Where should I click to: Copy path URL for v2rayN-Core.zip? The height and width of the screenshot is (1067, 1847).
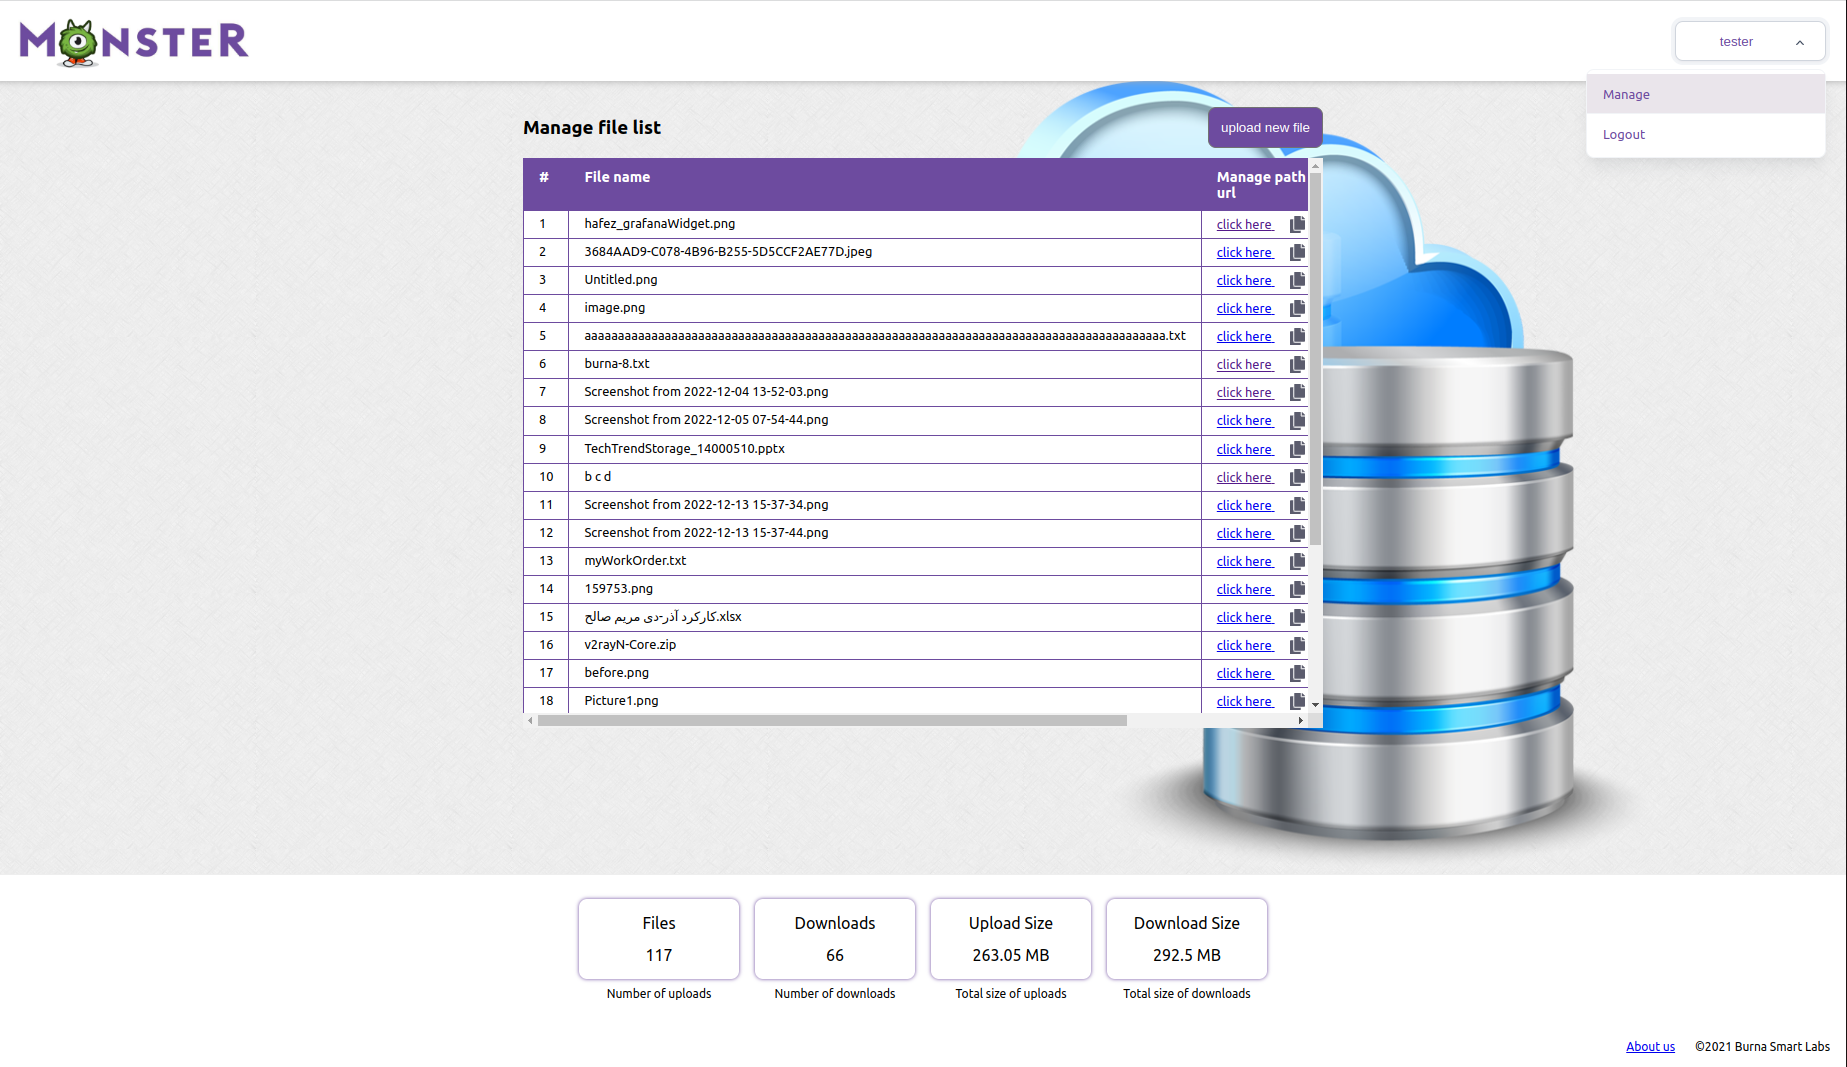pos(1297,645)
